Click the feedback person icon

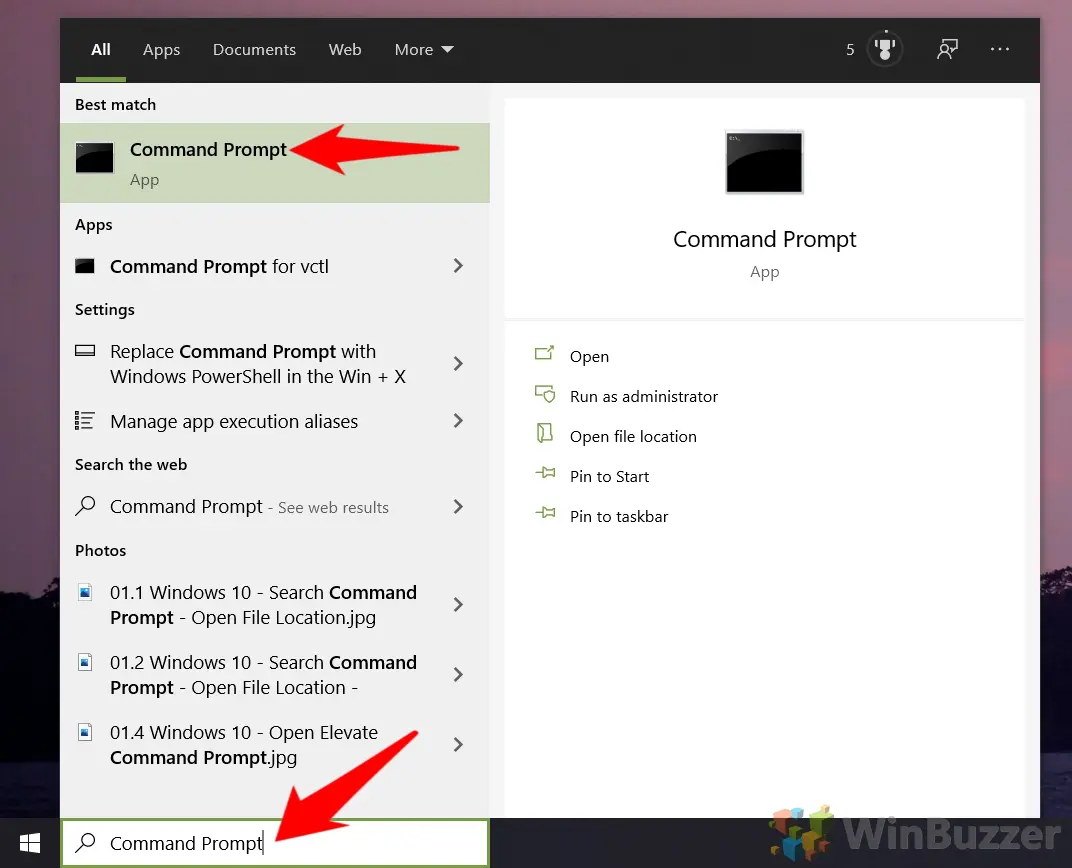click(947, 49)
